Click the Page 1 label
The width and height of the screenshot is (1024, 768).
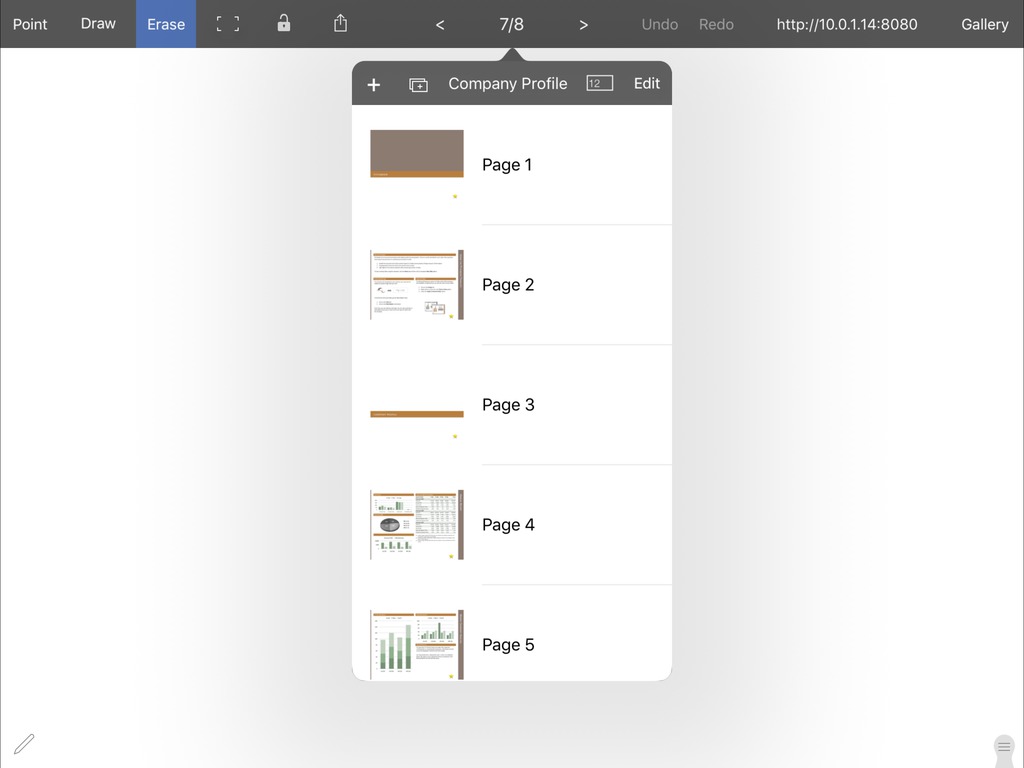[x=507, y=165]
